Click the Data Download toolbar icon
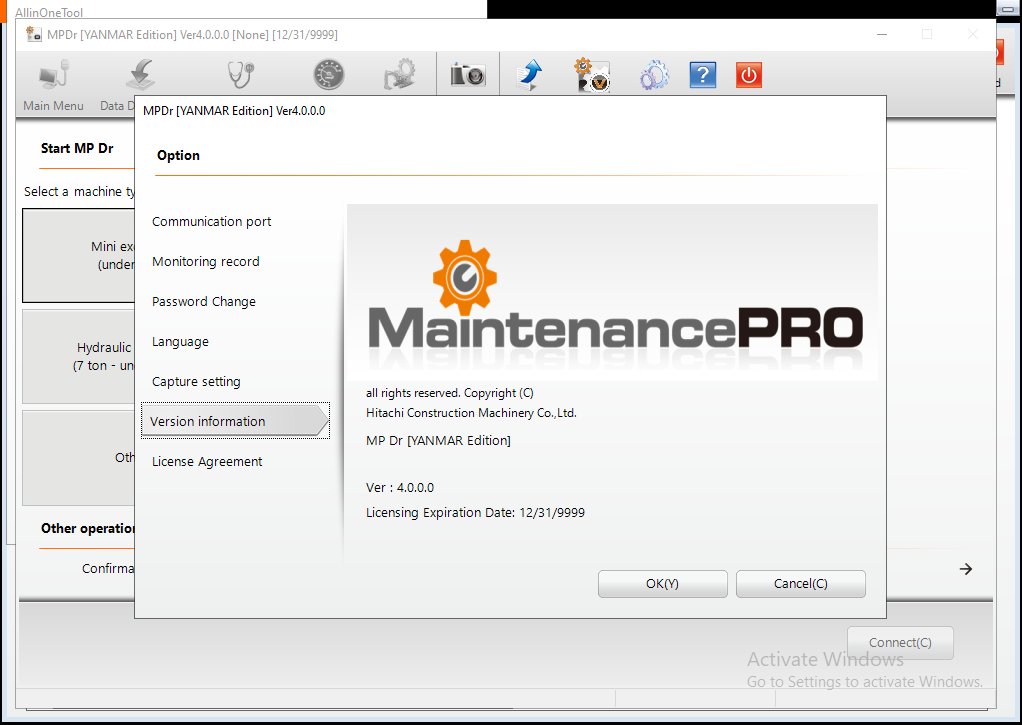Screen dimensions: 1022x725 [x=140, y=75]
